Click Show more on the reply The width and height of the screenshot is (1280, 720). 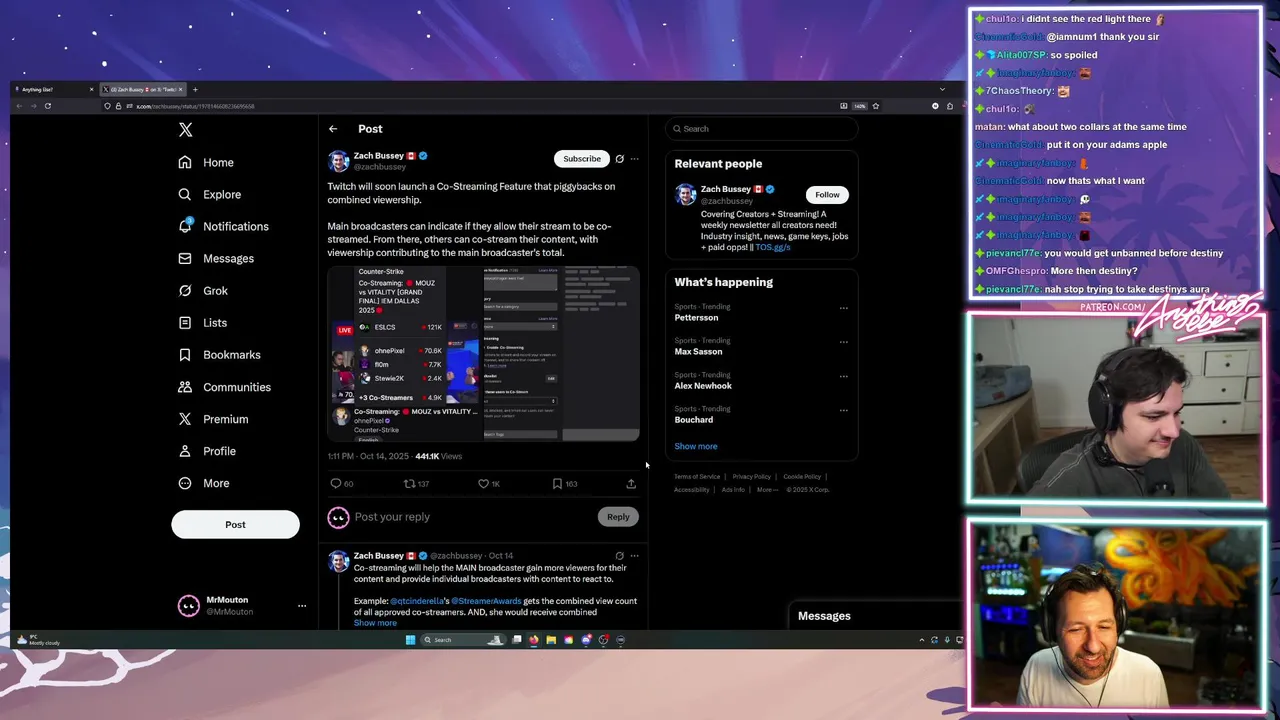coord(375,623)
